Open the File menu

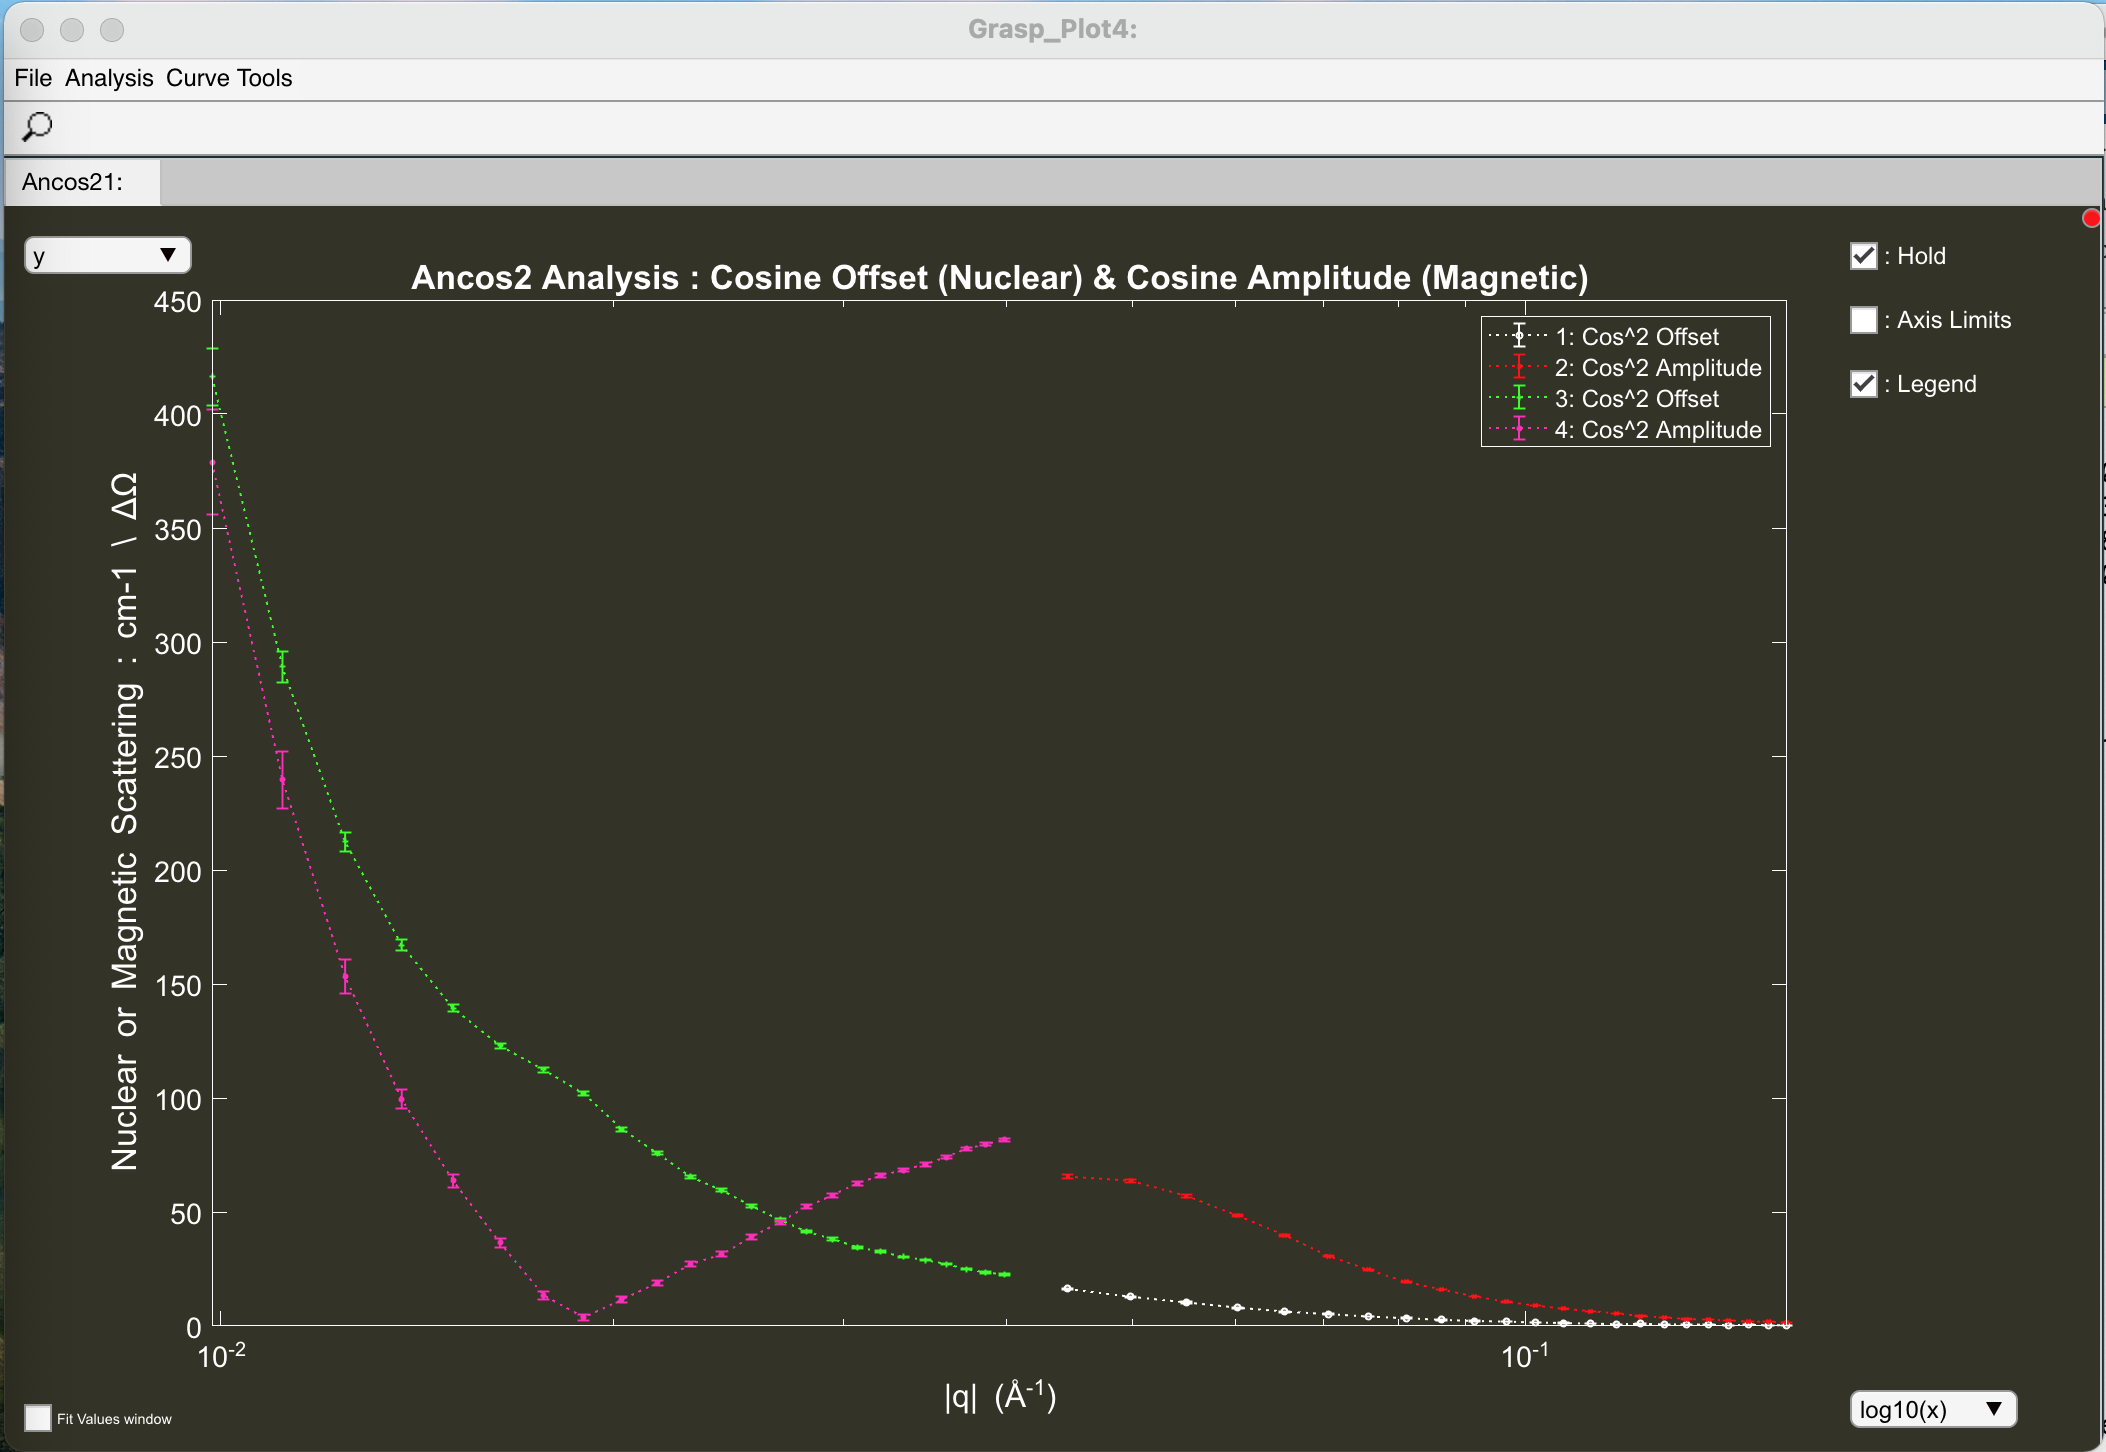point(33,78)
